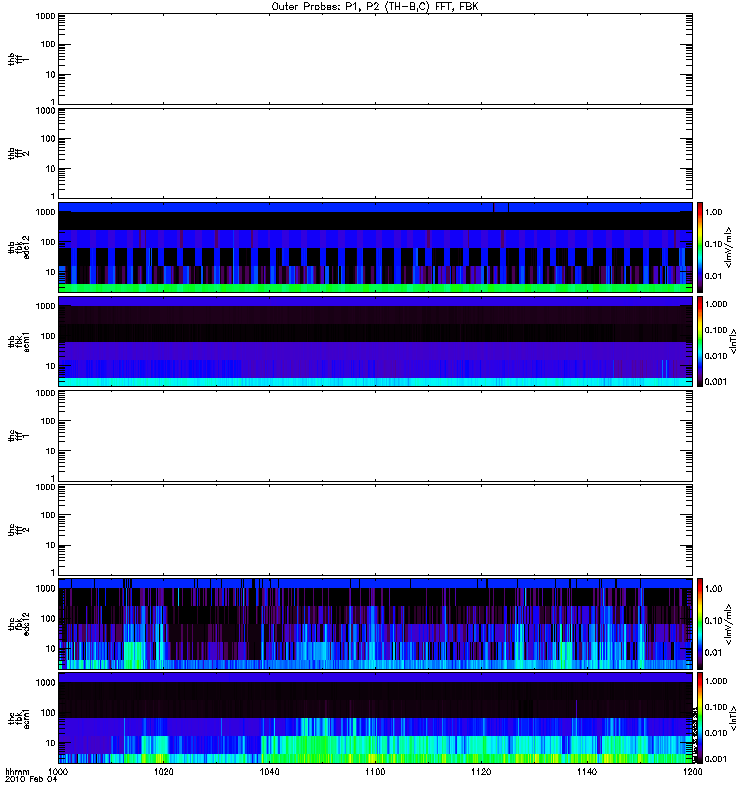The width and height of the screenshot is (750, 800).
Task: Click the <|nT|> unit label beside thc scm1
Action: (x=734, y=718)
